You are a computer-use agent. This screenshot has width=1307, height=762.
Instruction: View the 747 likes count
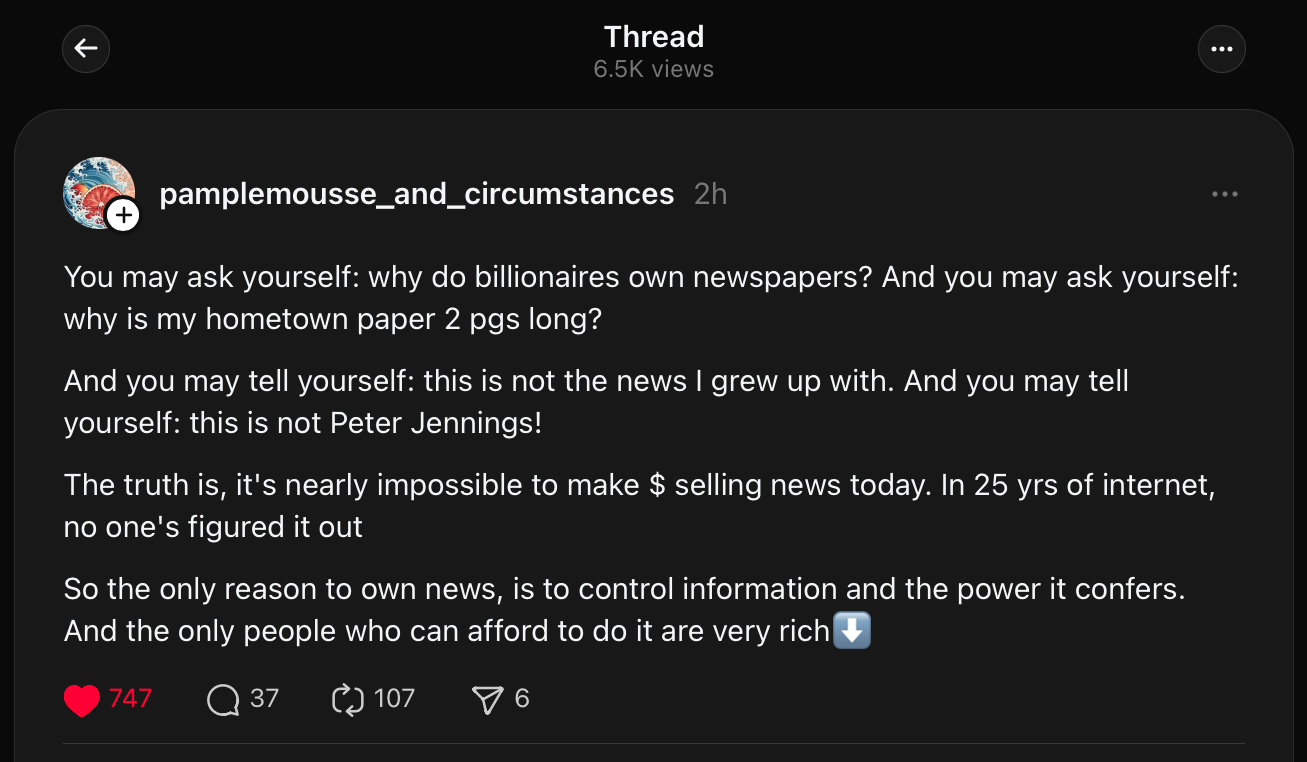130,698
